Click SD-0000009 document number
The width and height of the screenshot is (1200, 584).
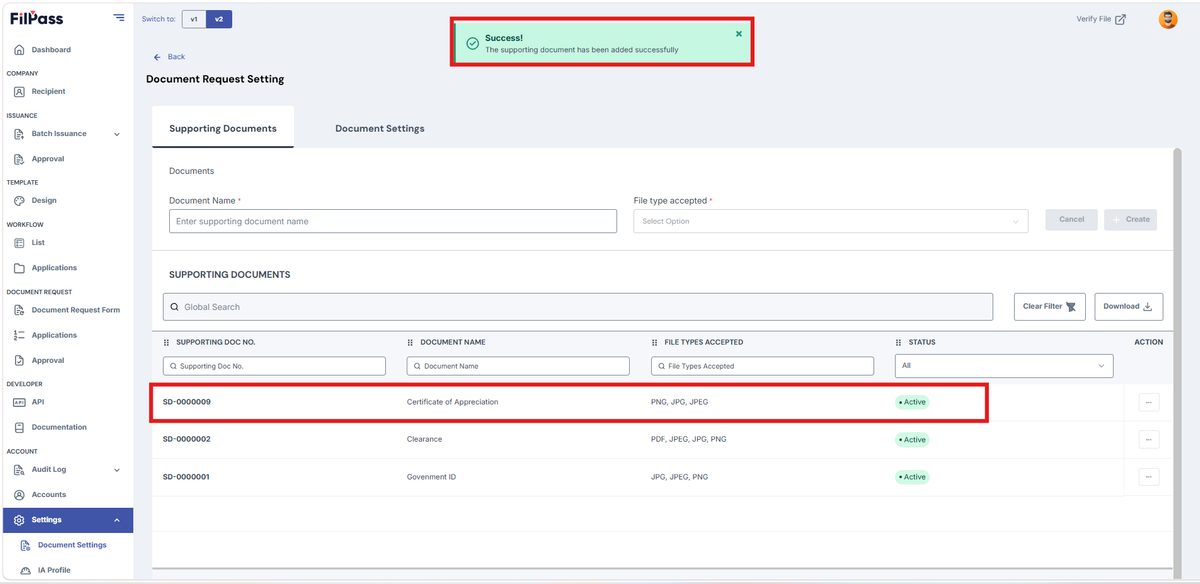(187, 402)
